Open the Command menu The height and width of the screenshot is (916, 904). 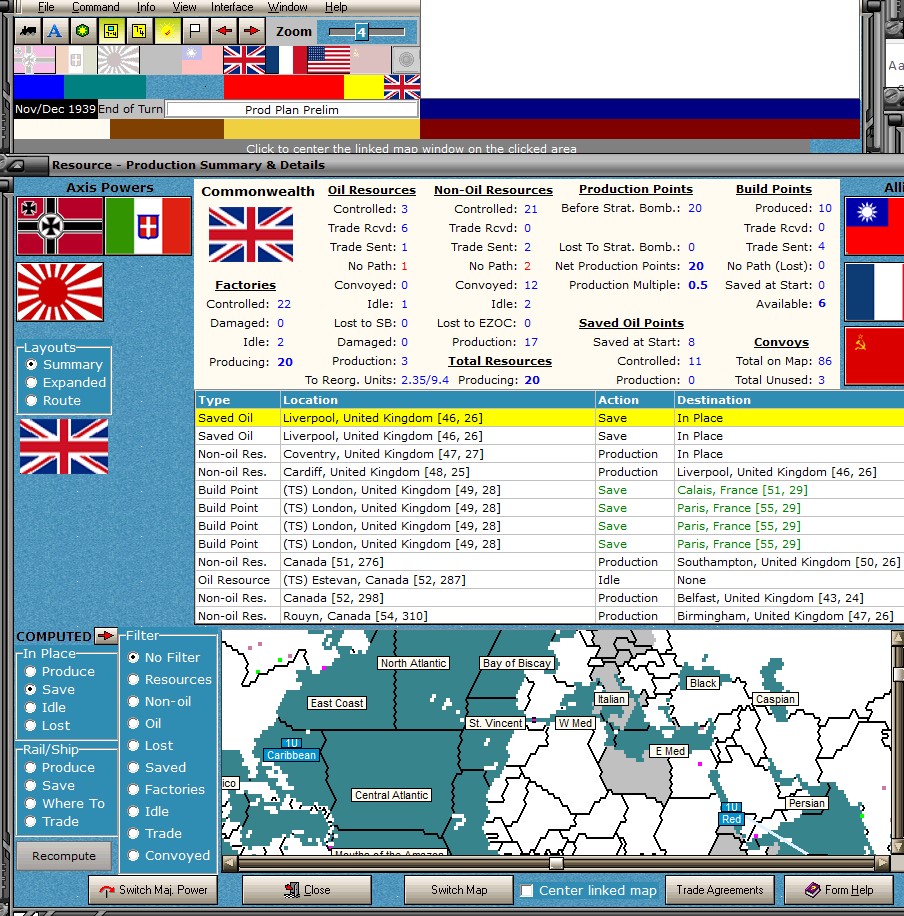(x=96, y=7)
